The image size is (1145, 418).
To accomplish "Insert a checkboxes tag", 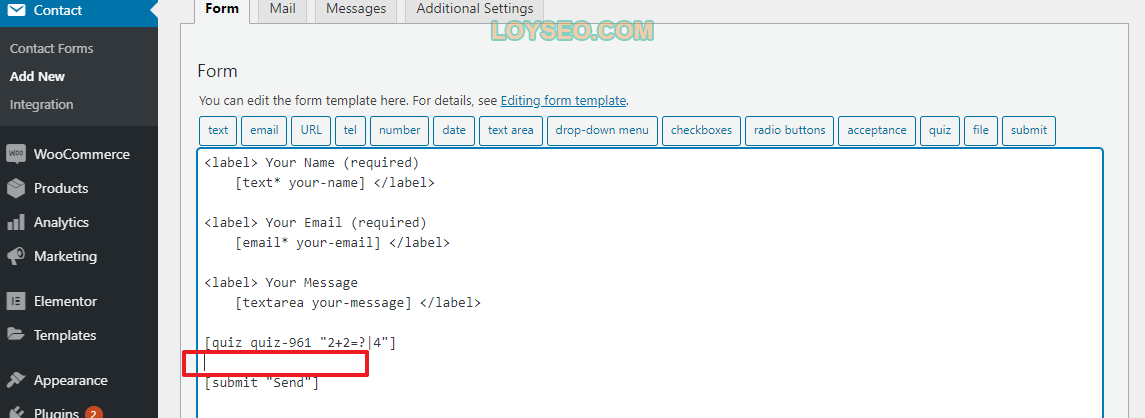I will coord(701,130).
